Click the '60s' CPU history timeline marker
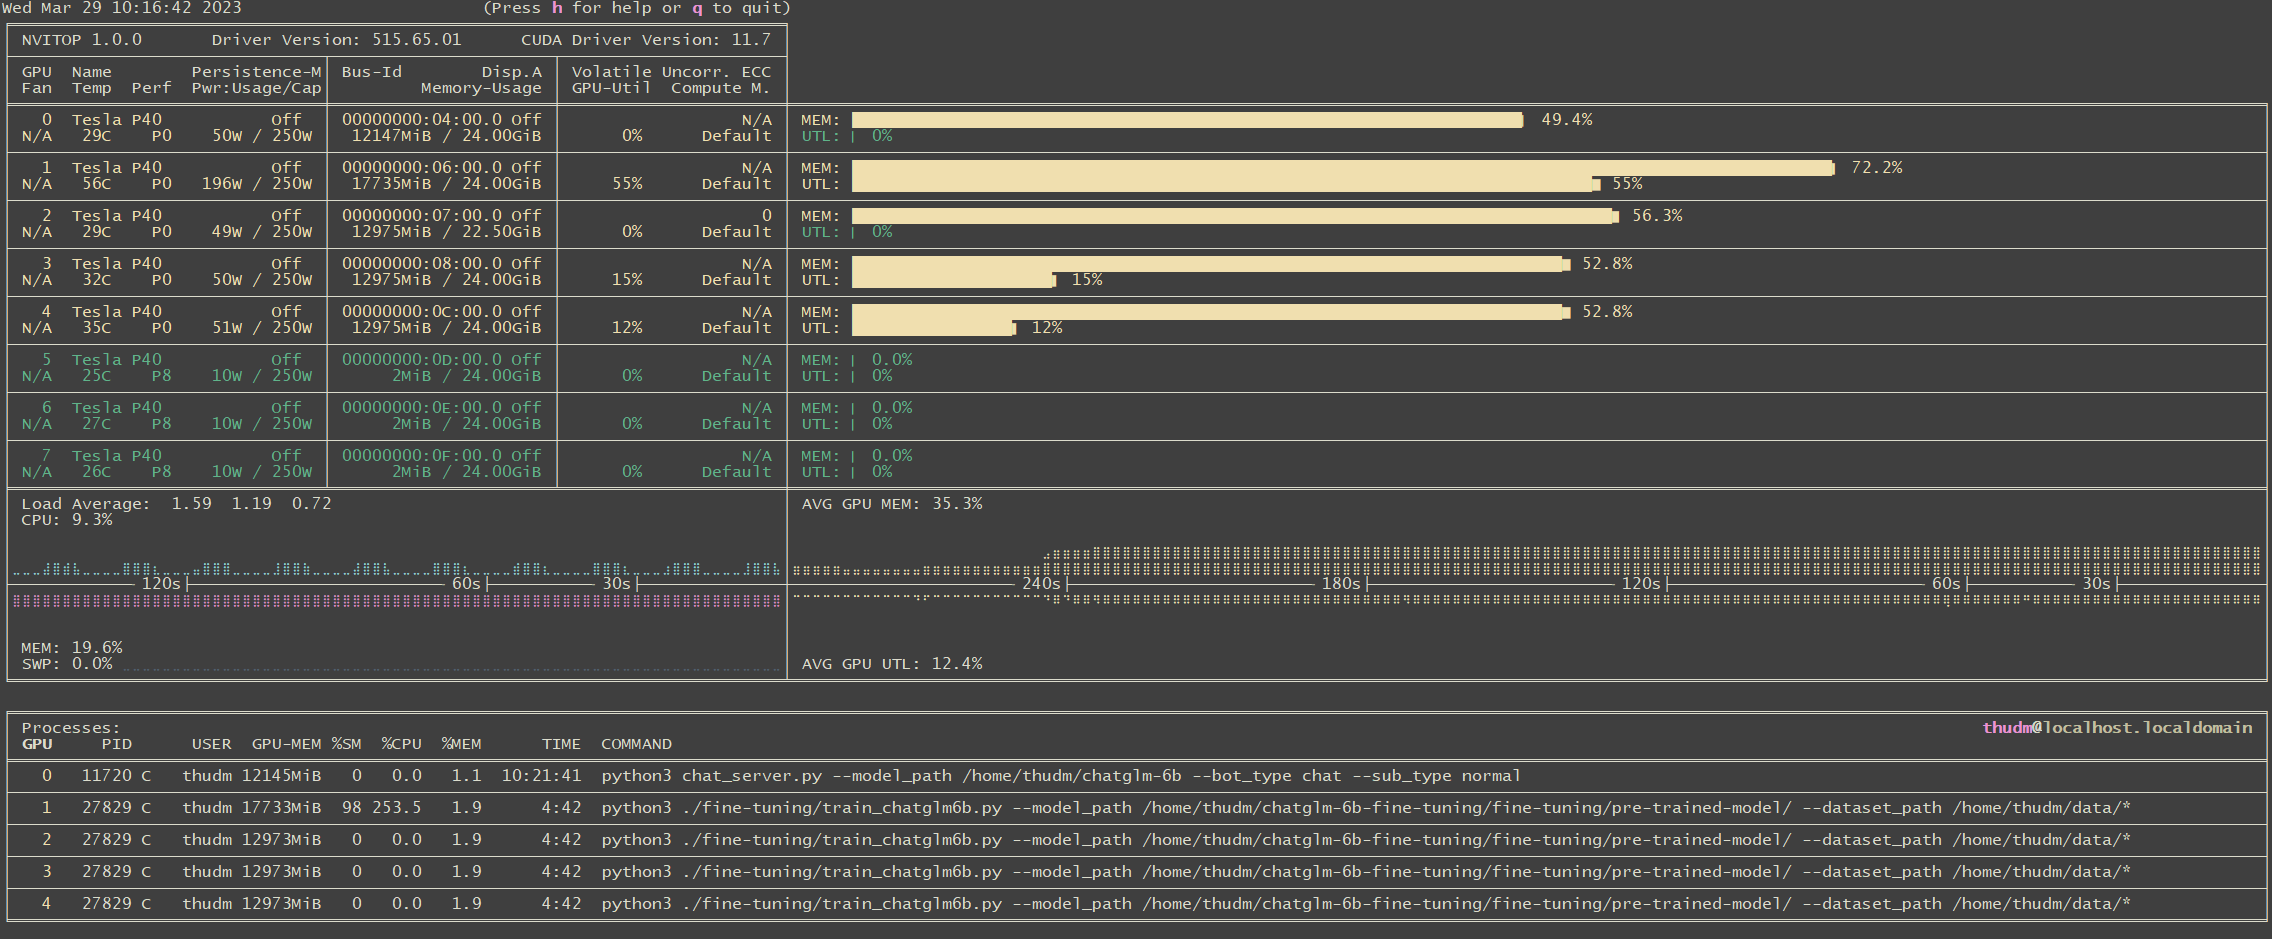The height and width of the screenshot is (939, 2272). [x=466, y=584]
